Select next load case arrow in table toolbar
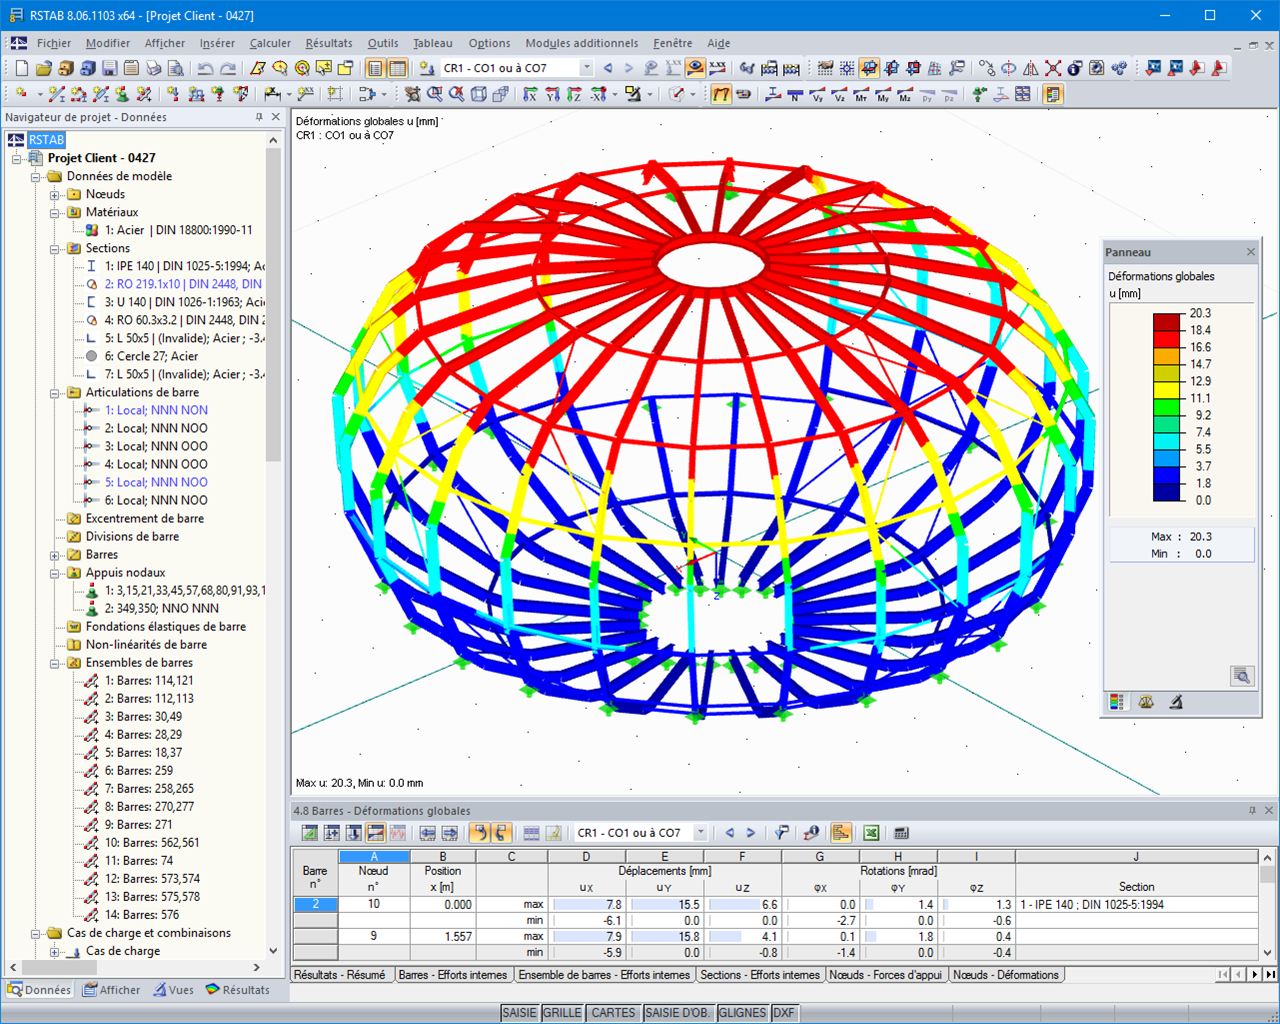The height and width of the screenshot is (1024, 1280). tap(750, 833)
